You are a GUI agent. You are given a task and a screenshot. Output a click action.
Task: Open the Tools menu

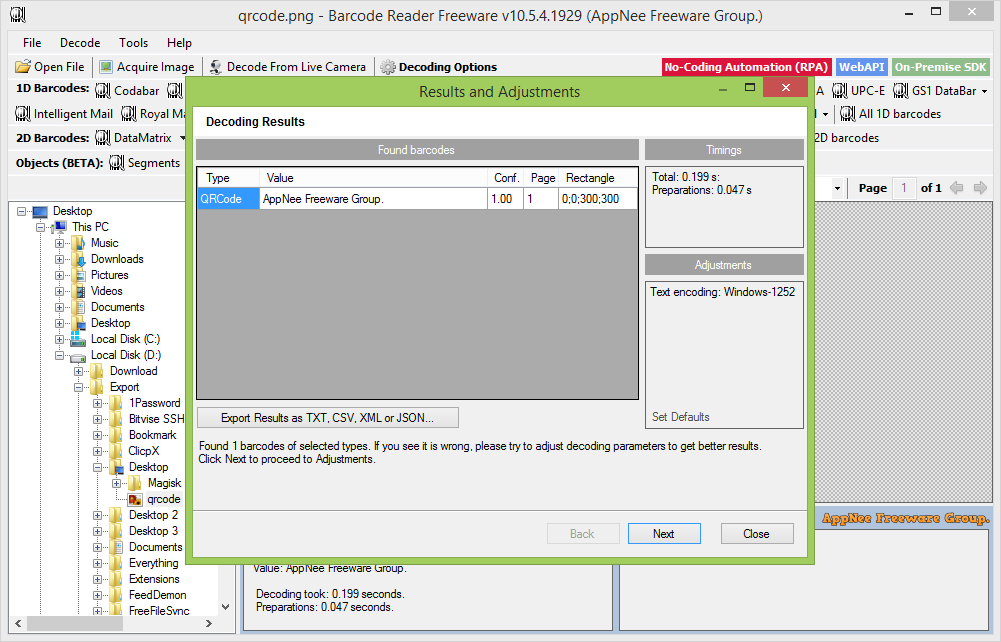pyautogui.click(x=133, y=43)
